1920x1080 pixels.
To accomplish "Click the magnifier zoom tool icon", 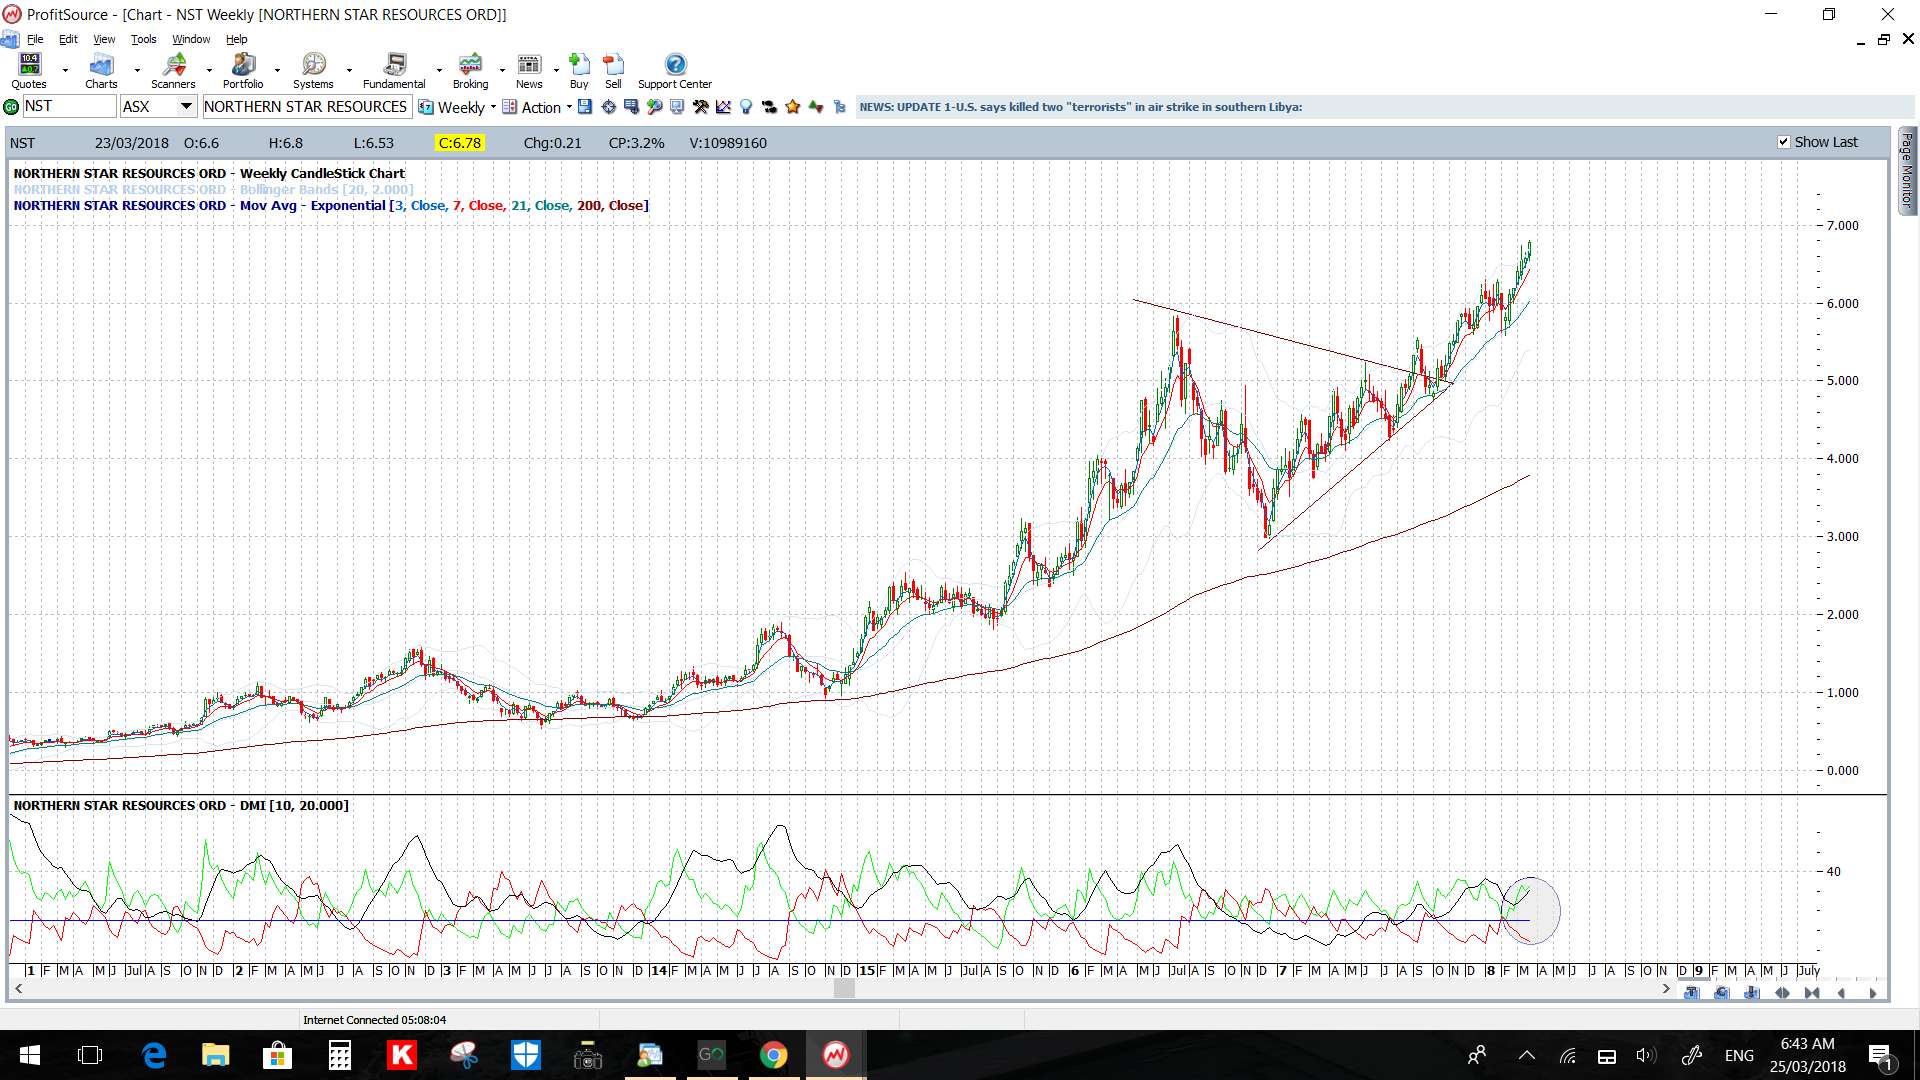I will (654, 107).
